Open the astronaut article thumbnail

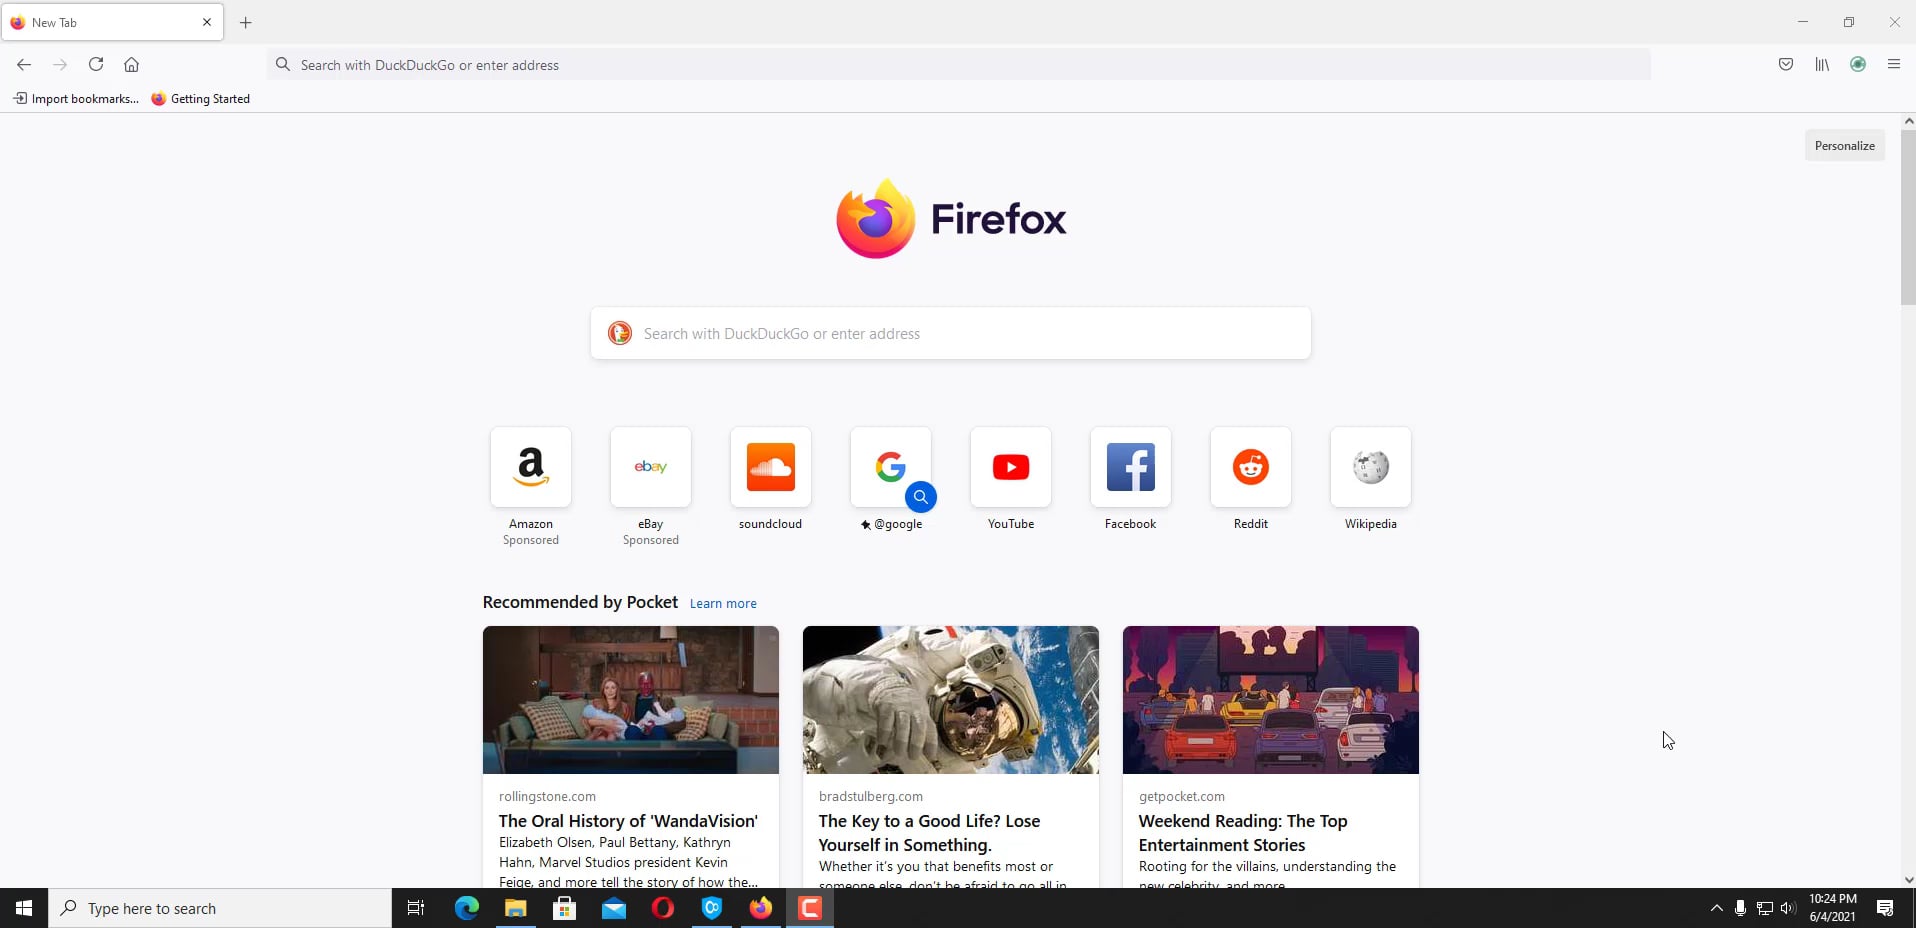pyautogui.click(x=951, y=700)
